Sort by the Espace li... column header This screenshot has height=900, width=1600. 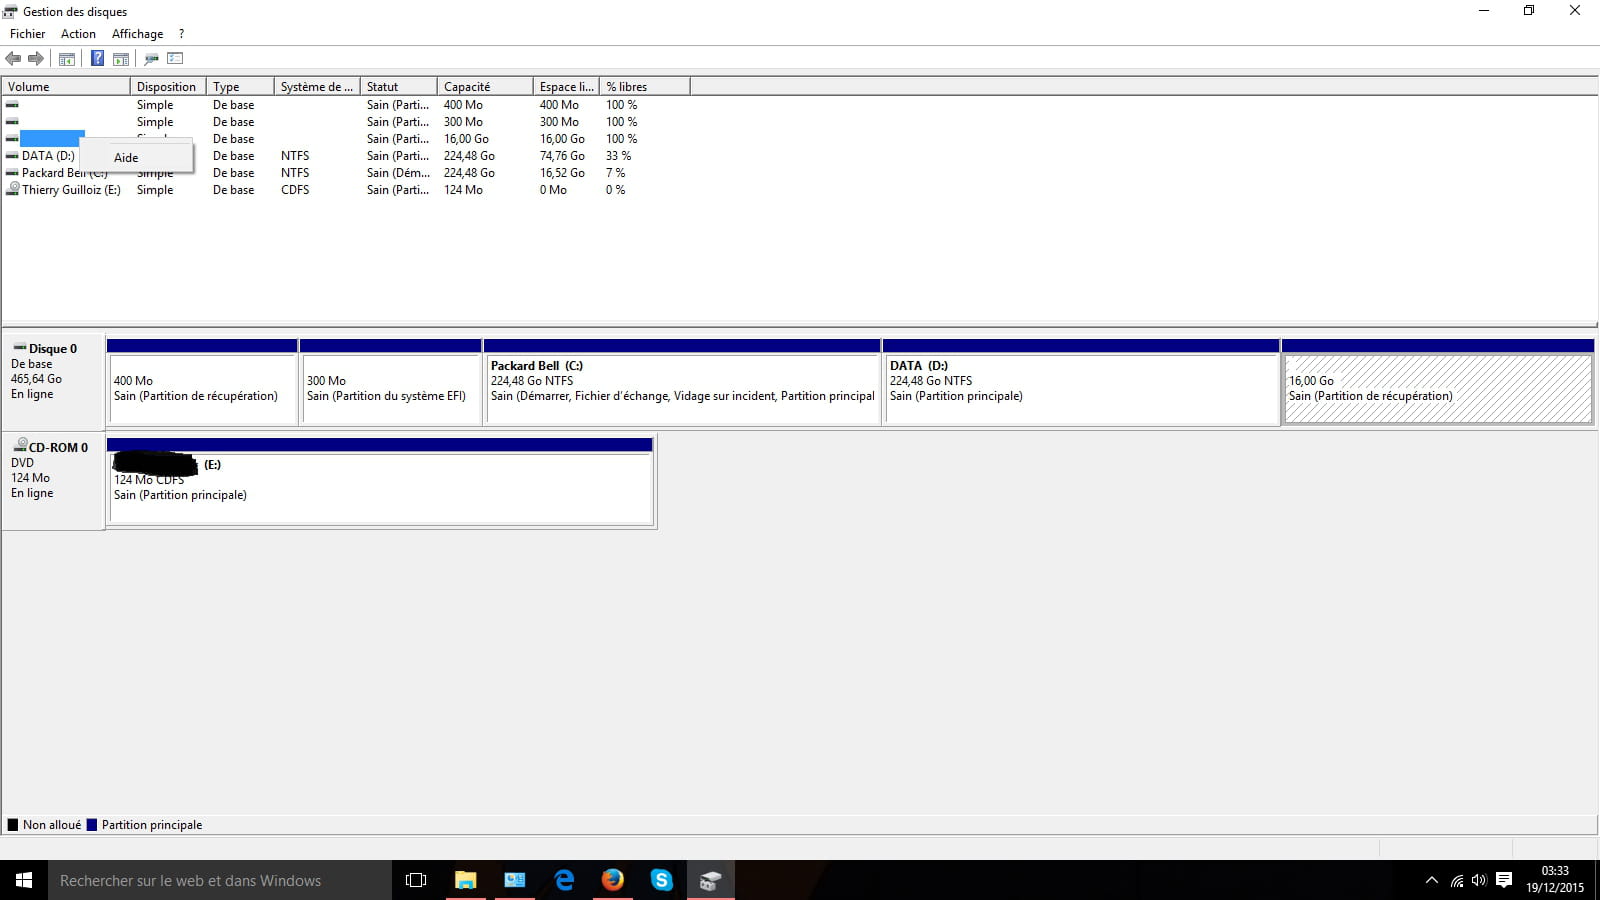[566, 87]
